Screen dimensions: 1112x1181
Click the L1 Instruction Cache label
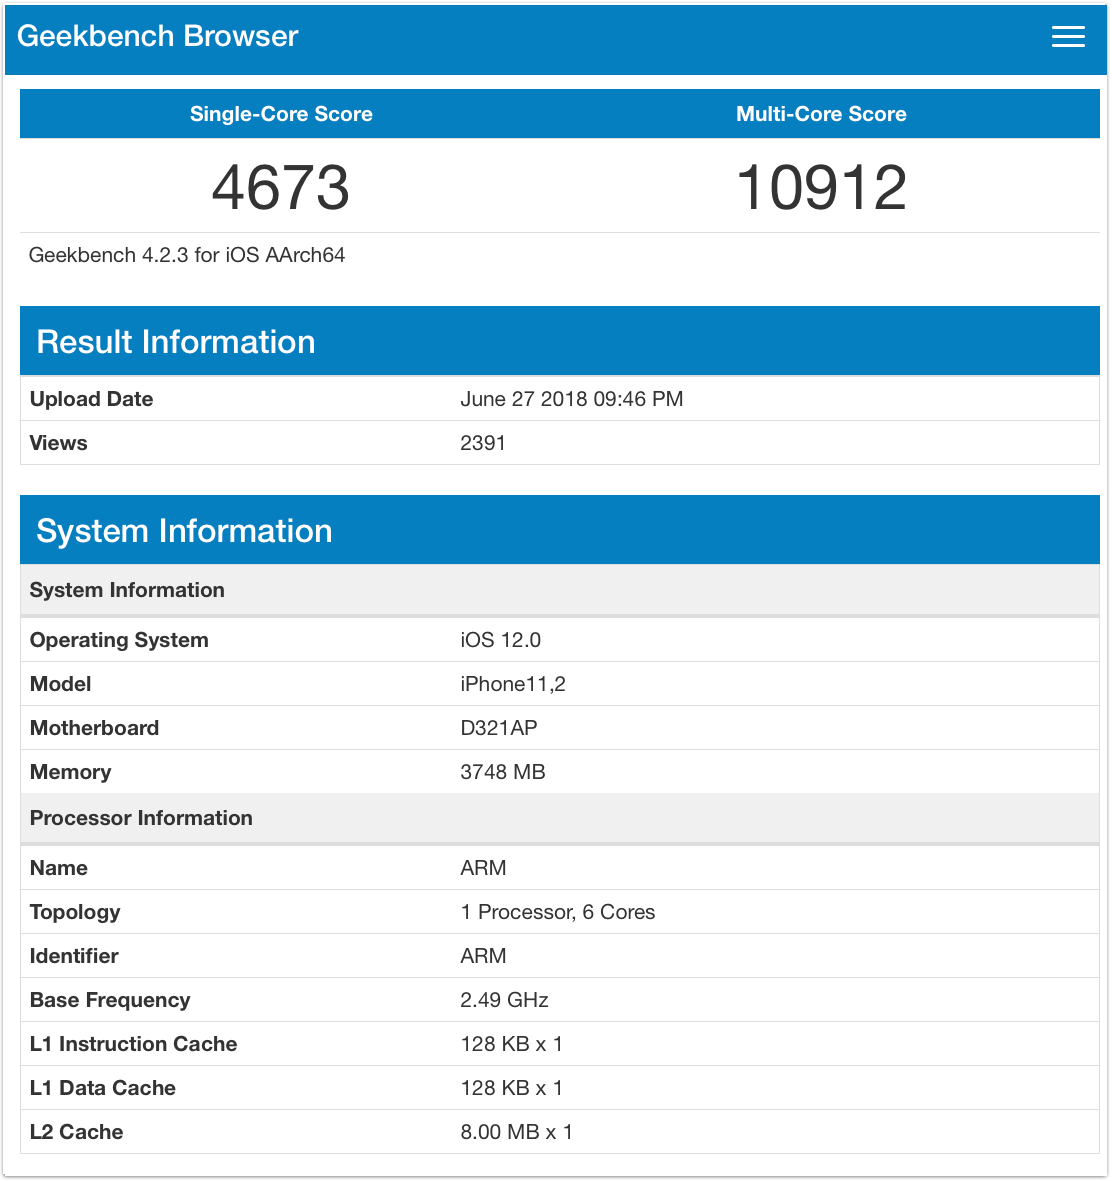coord(133,1044)
